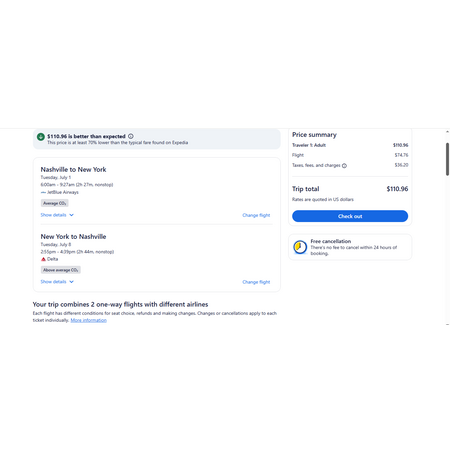Change the JetBlue Nashville to New York flight
Screen dimensions: 450x450
[256, 215]
